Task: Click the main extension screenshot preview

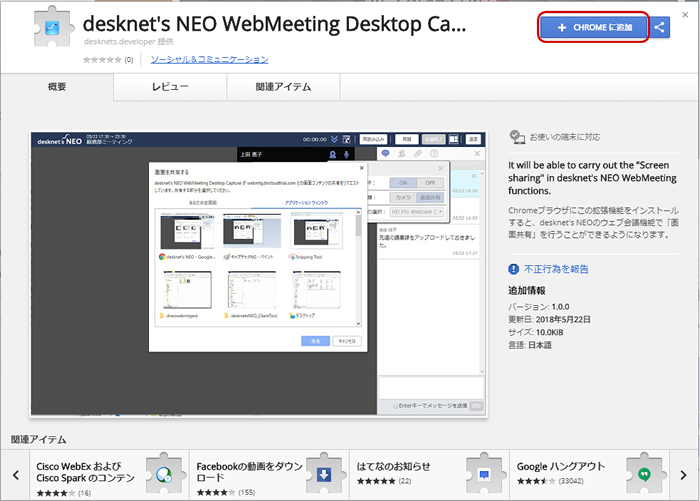Action: coord(258,274)
